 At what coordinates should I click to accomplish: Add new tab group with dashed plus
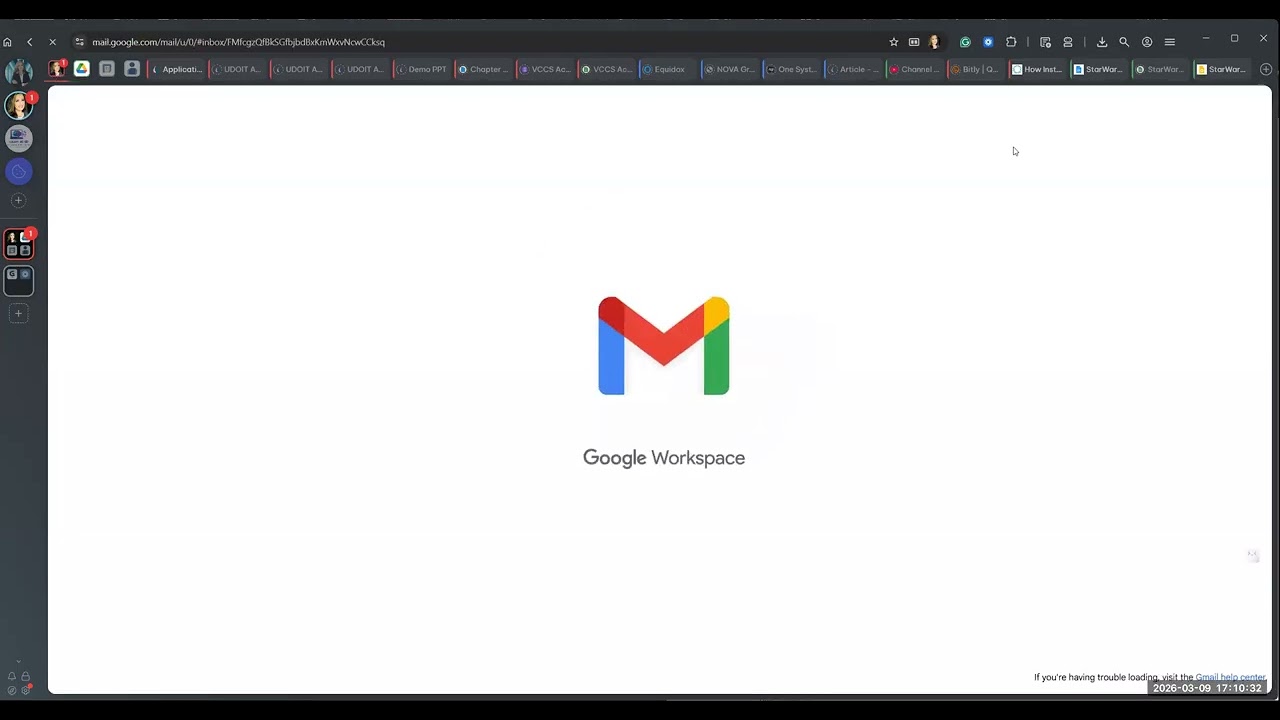[x=18, y=313]
